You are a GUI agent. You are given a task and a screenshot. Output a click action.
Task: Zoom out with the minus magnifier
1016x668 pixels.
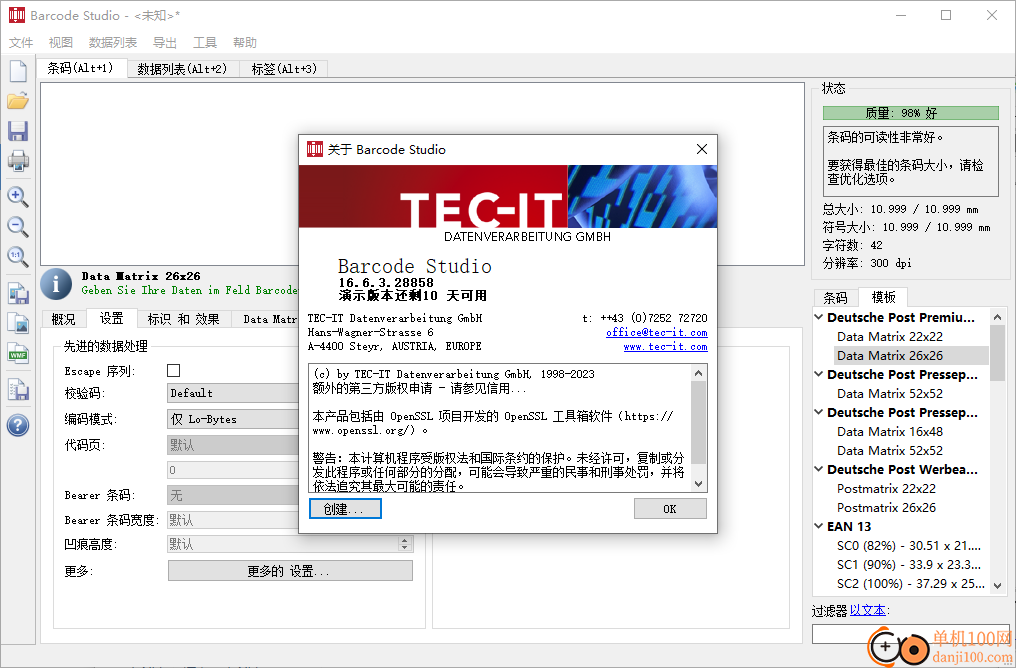(x=17, y=226)
